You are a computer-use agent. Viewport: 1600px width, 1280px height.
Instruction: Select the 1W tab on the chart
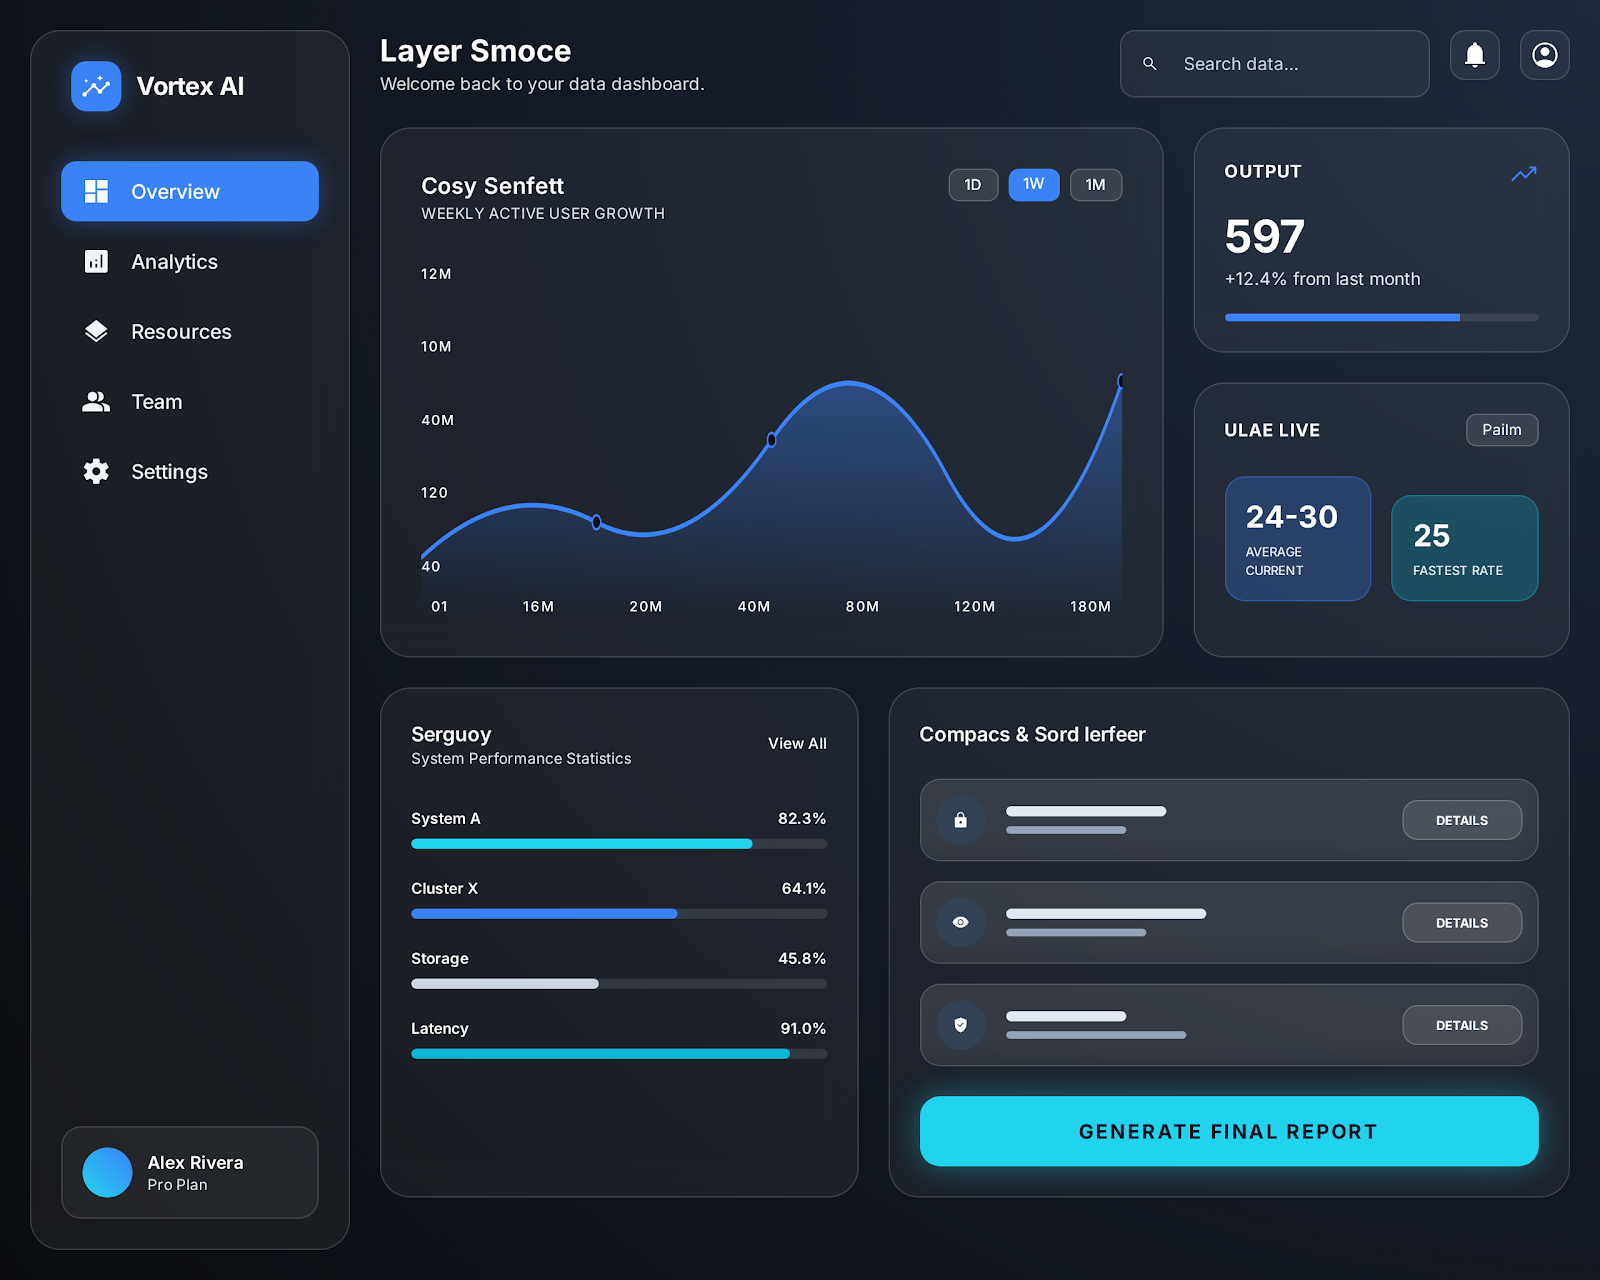1033,185
